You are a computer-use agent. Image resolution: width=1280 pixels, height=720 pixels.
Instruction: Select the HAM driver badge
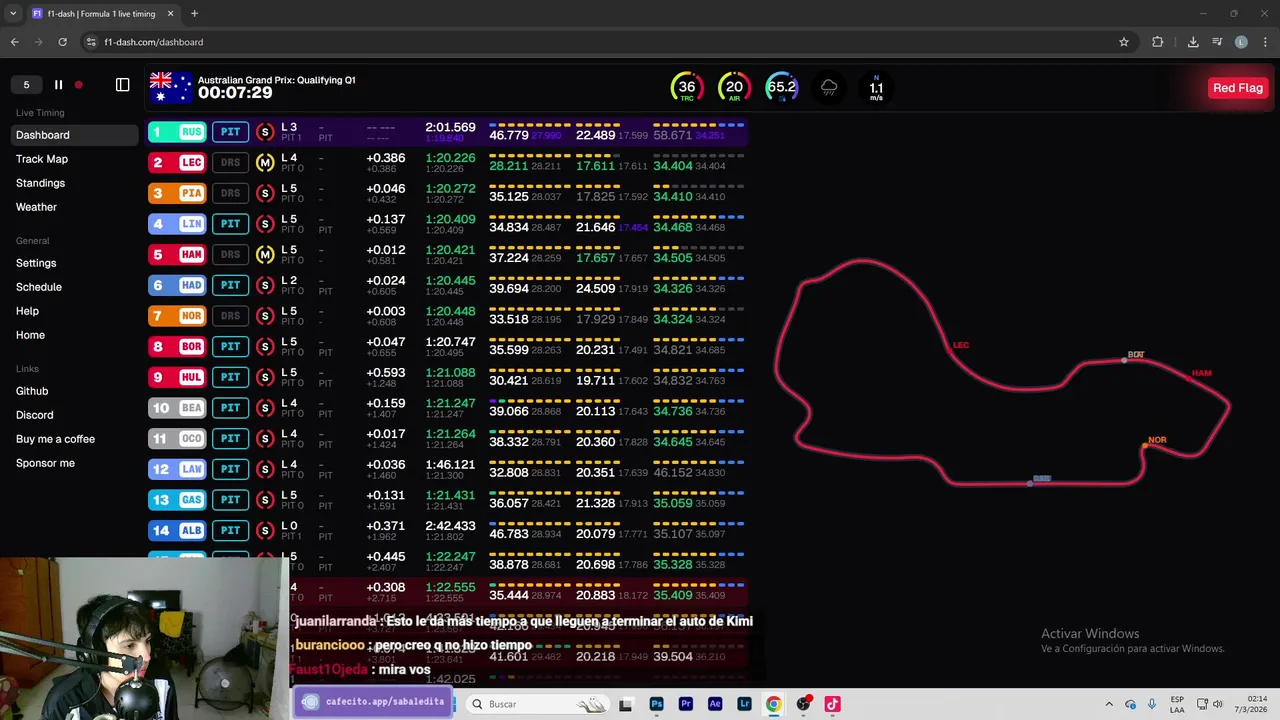pos(177,254)
